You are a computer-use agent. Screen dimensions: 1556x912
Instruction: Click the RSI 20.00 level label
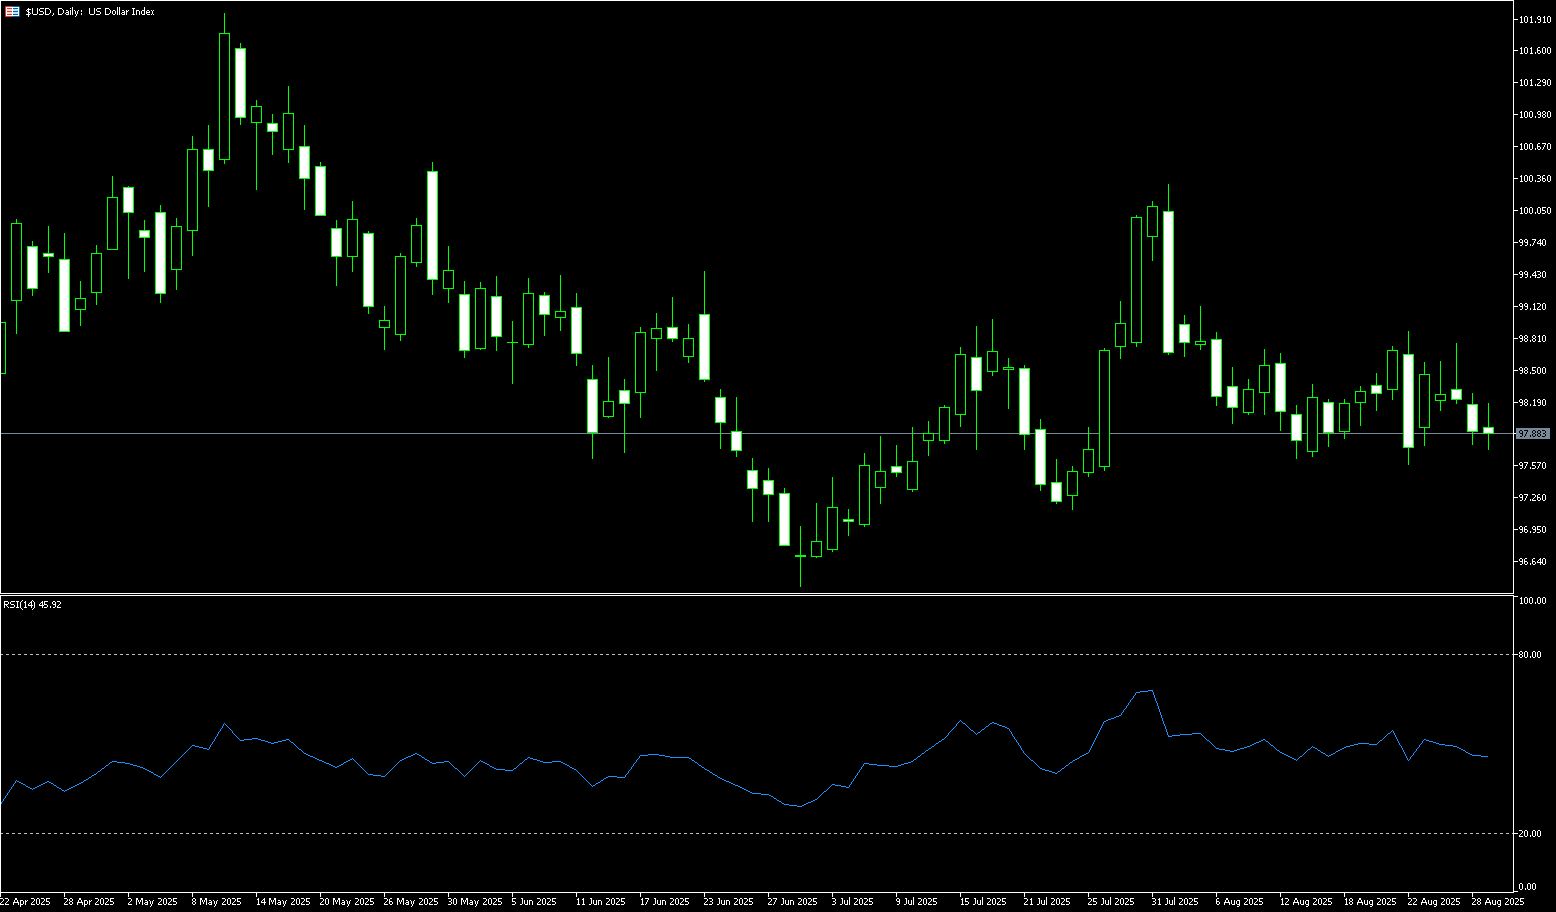click(x=1532, y=834)
